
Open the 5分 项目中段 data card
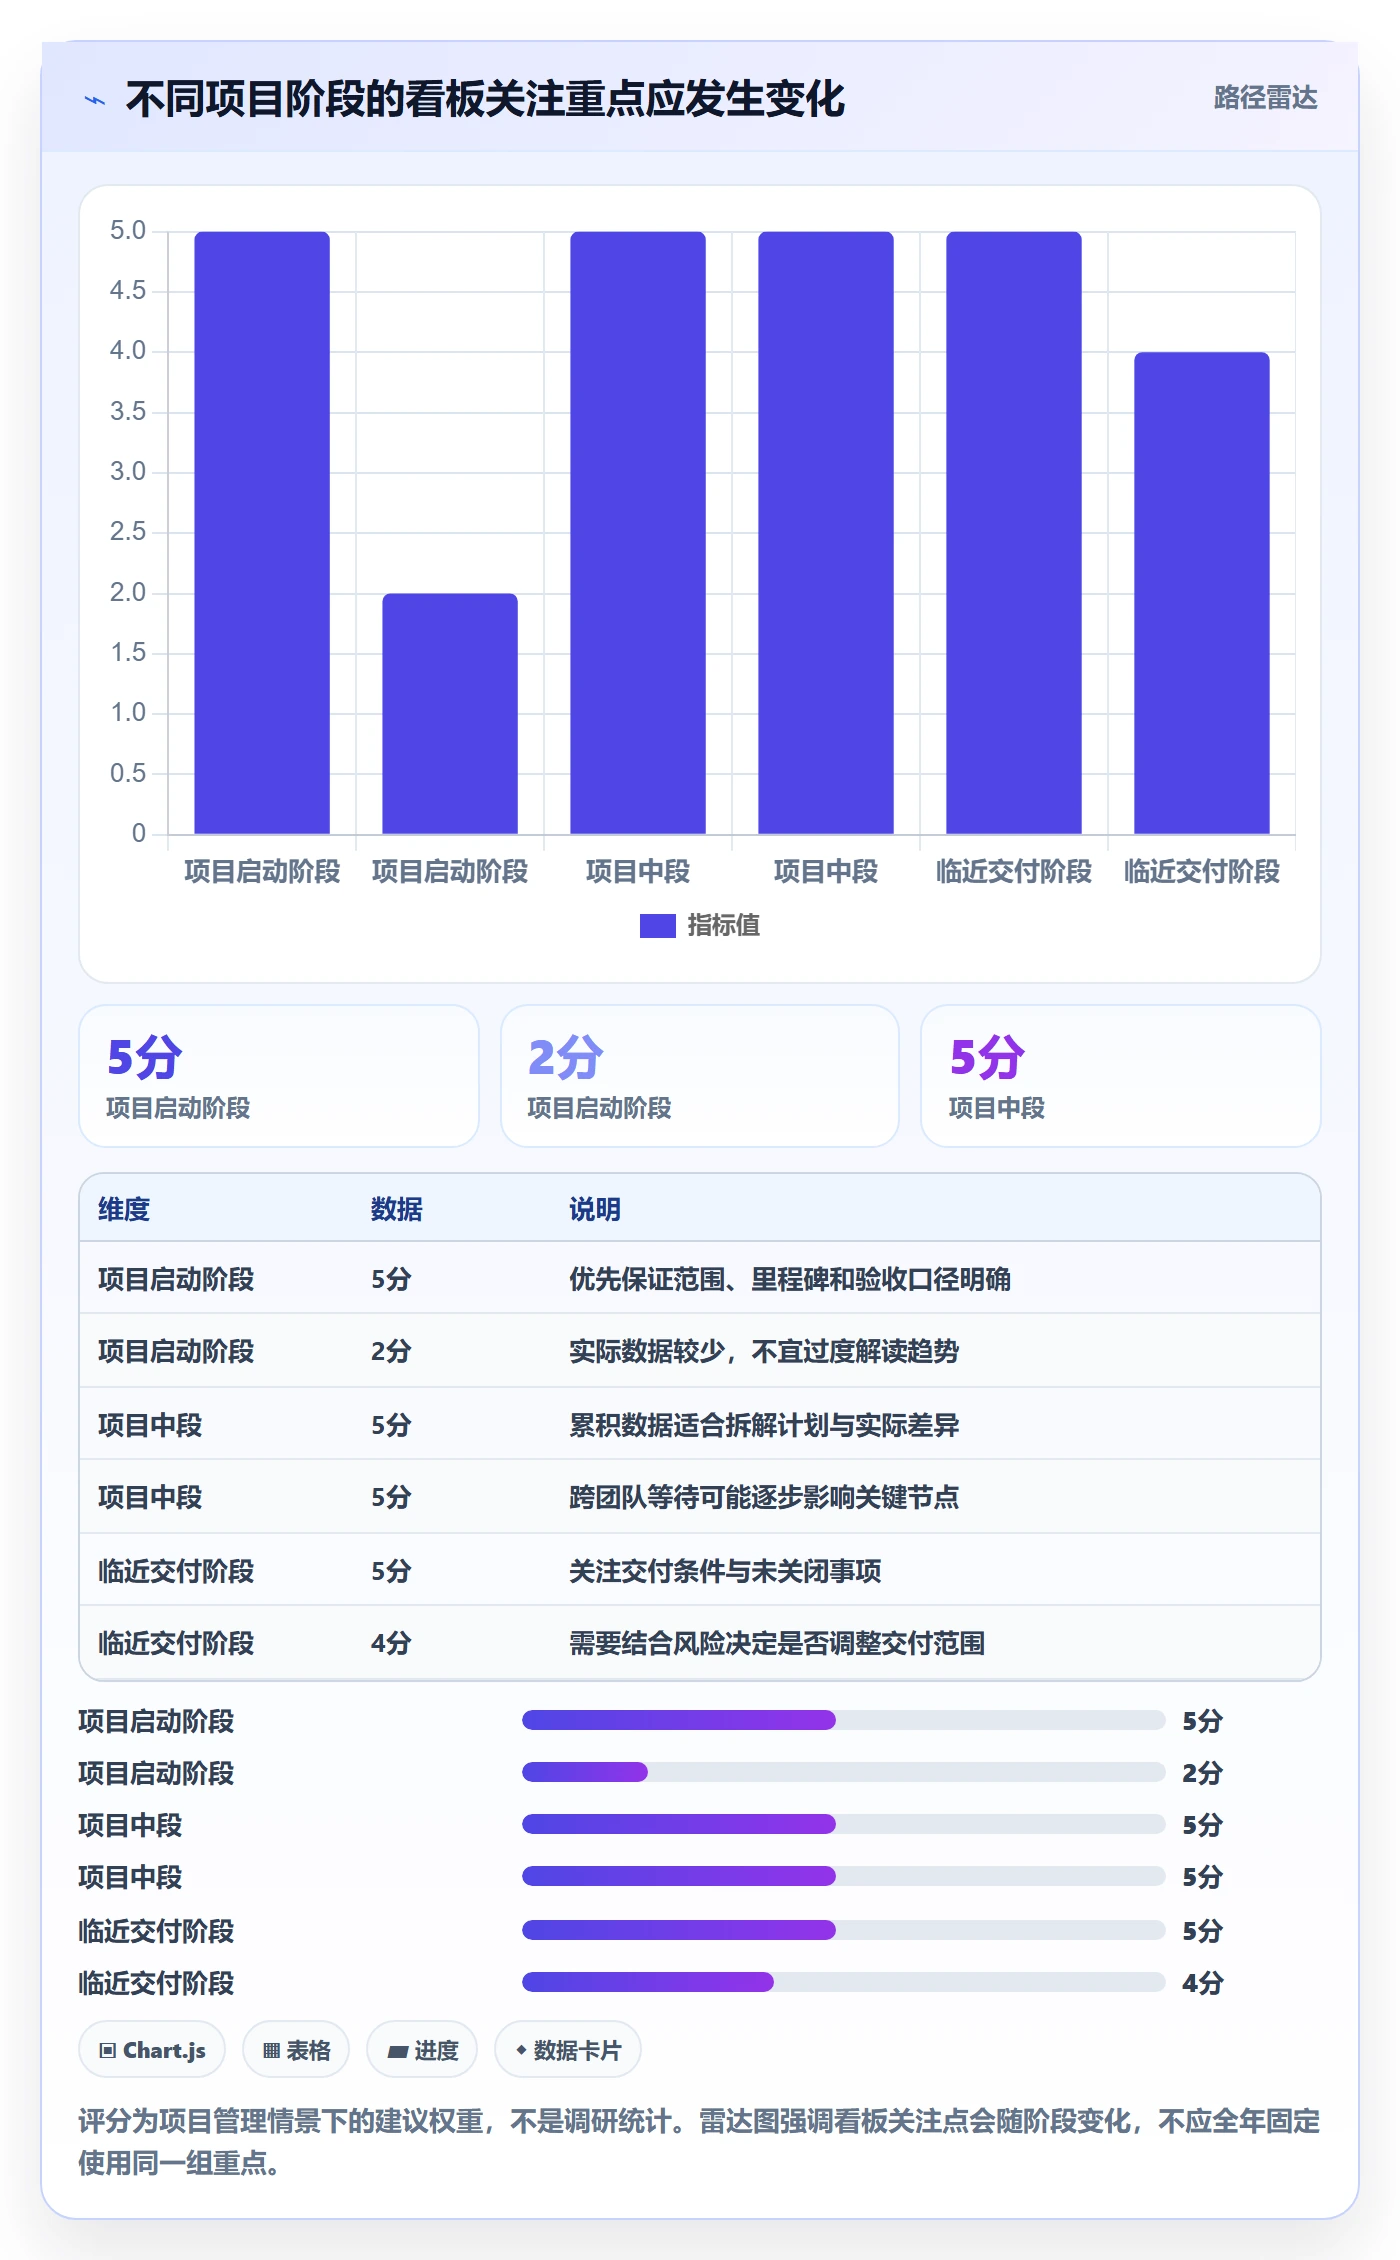pyautogui.click(x=1121, y=1076)
